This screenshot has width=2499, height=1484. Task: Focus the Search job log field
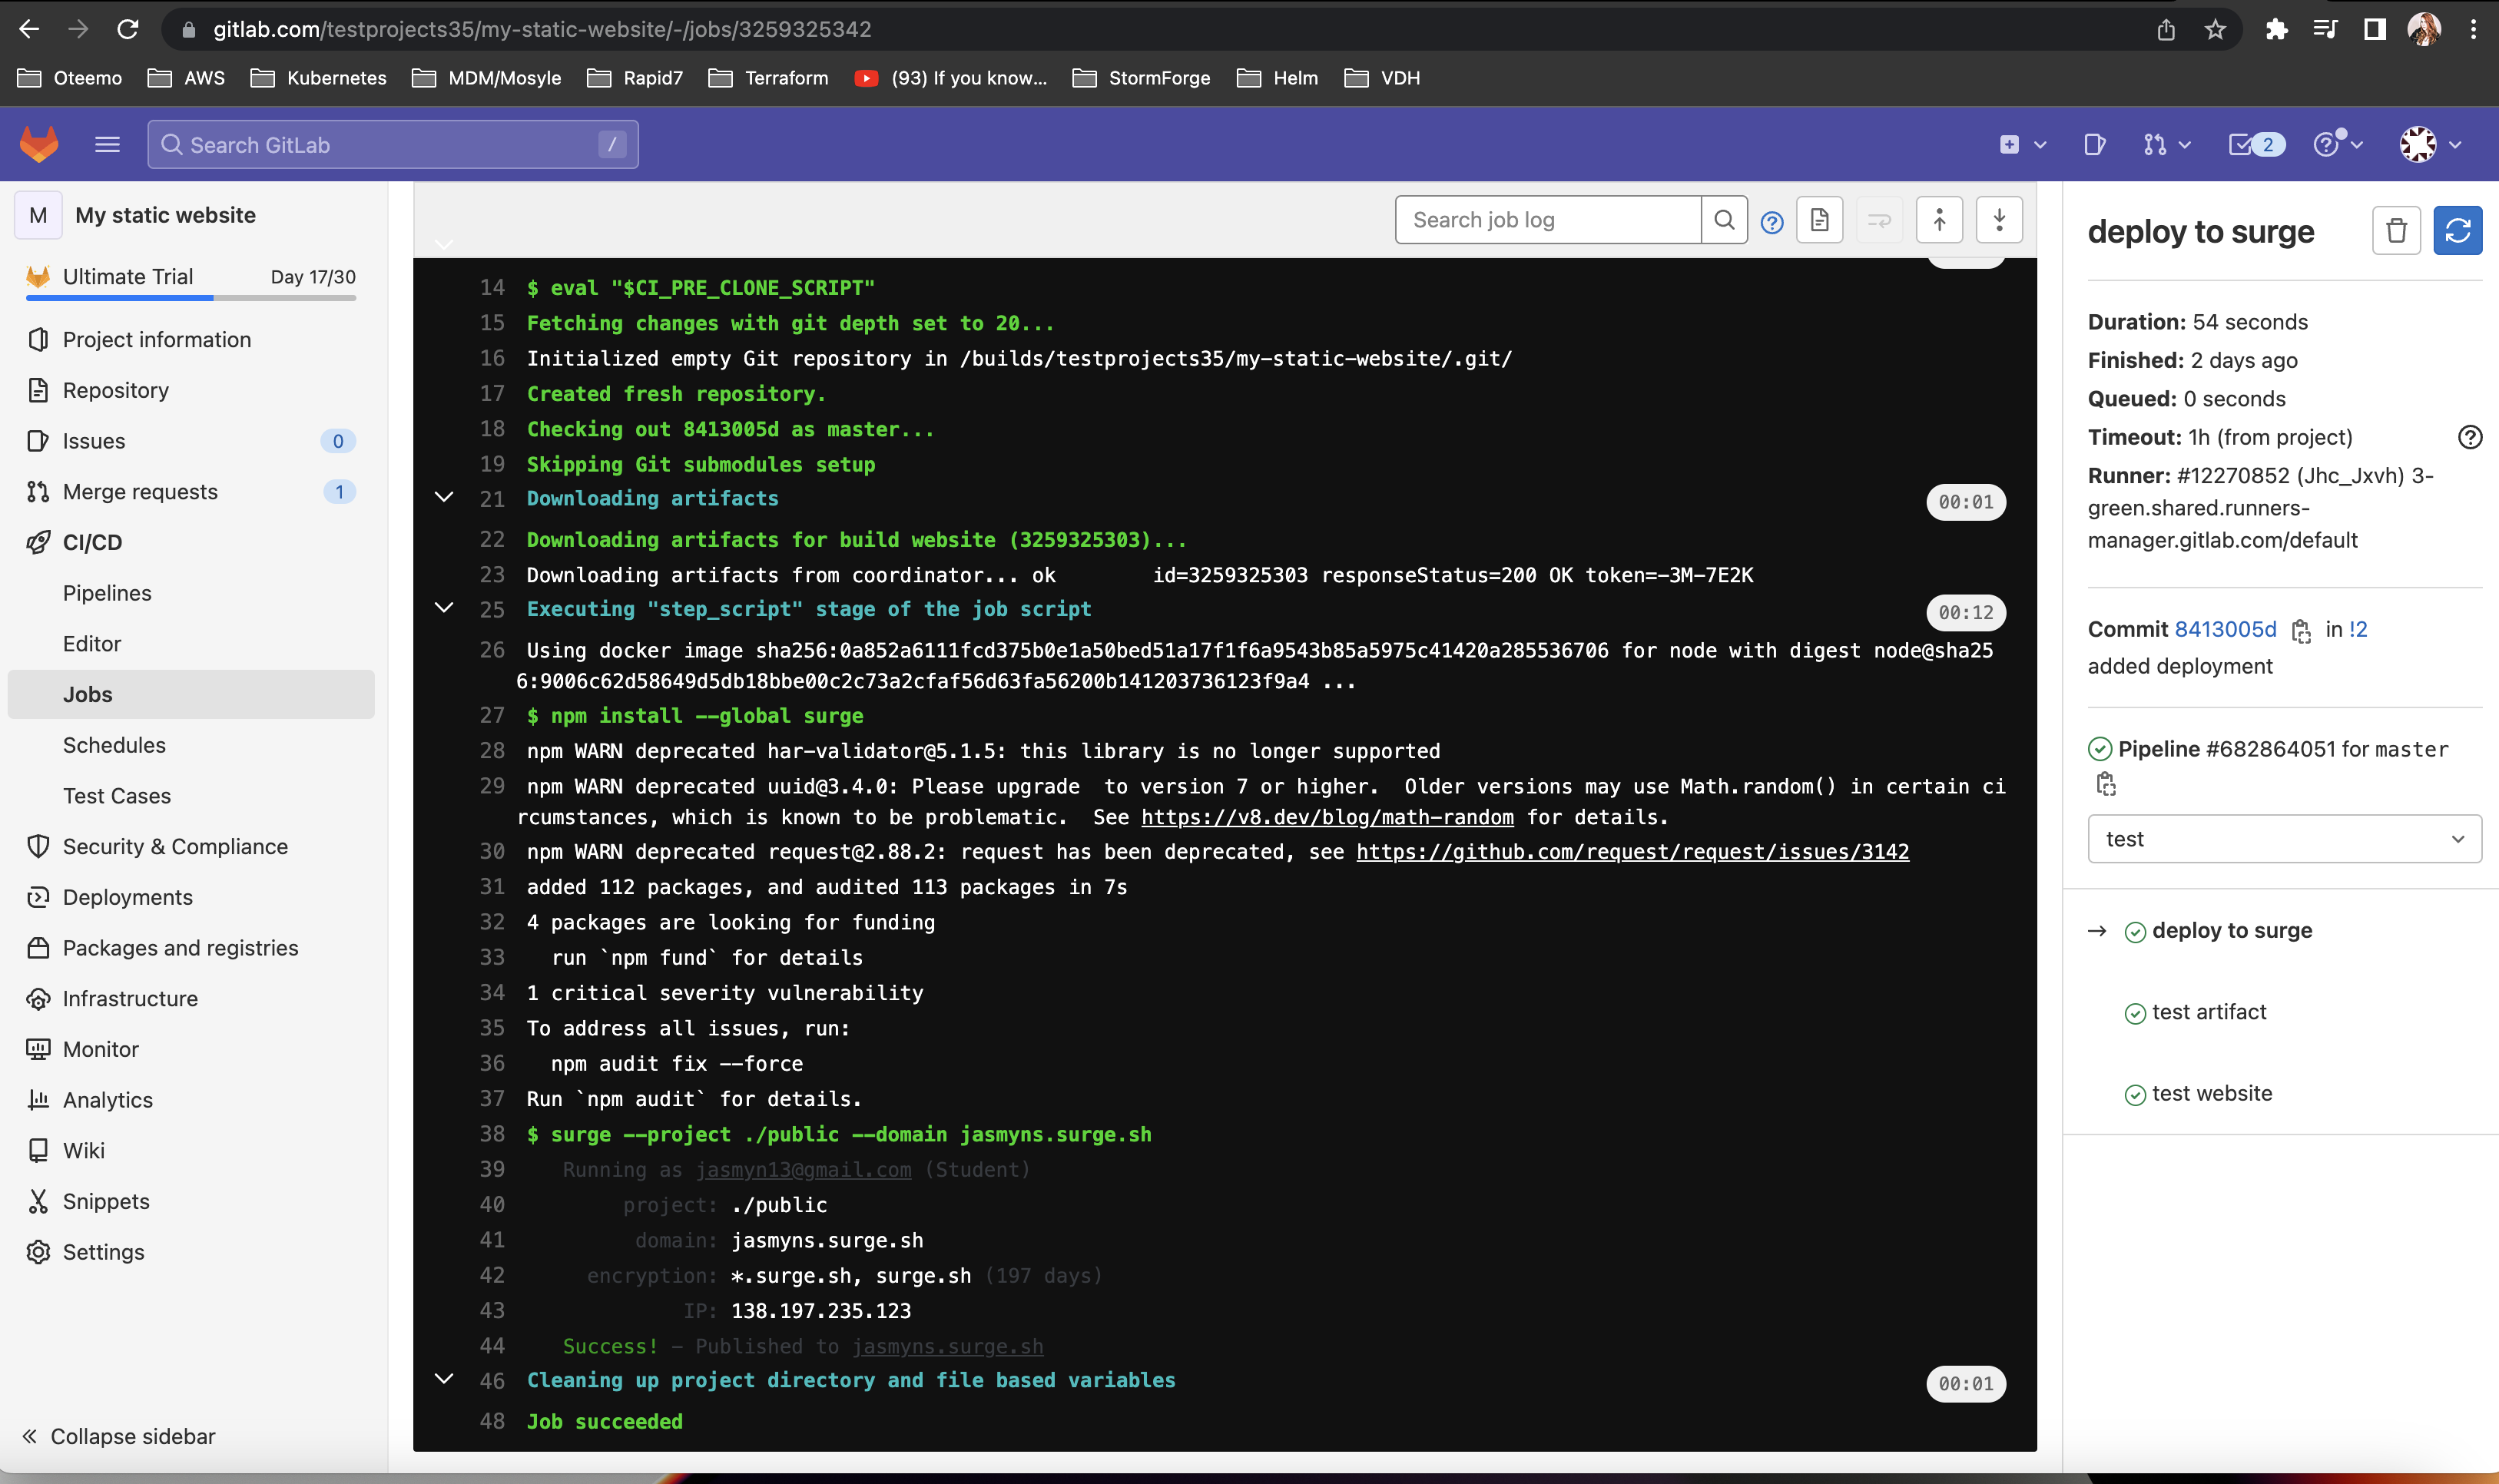(x=1548, y=220)
